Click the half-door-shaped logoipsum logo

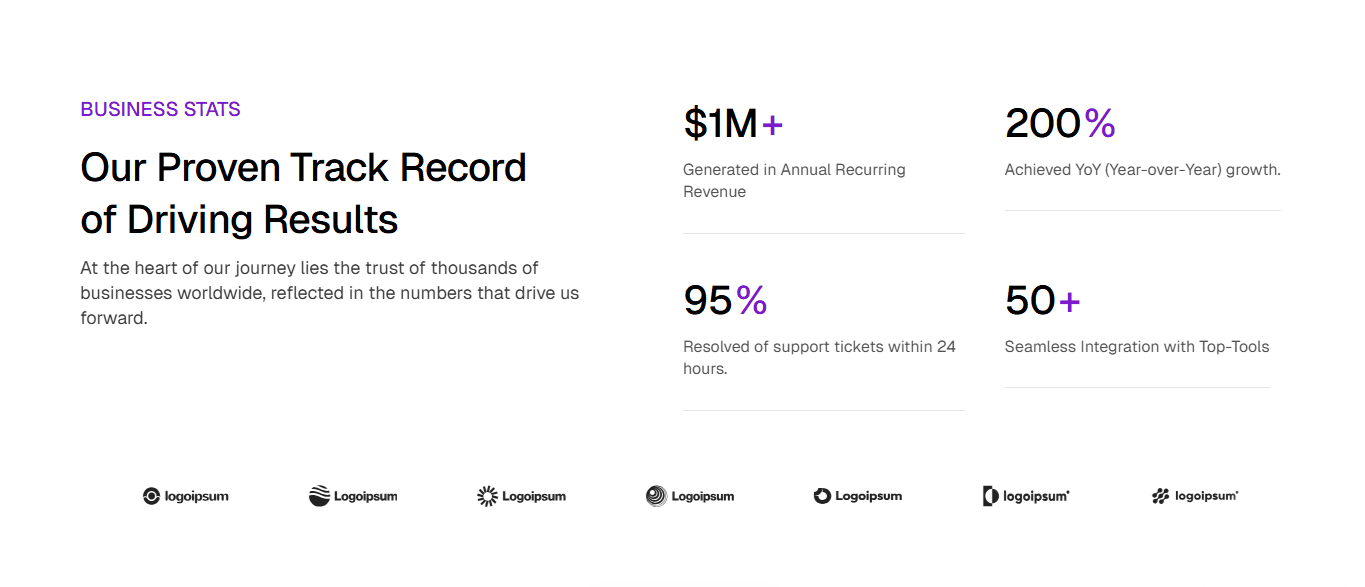[x=1026, y=496]
